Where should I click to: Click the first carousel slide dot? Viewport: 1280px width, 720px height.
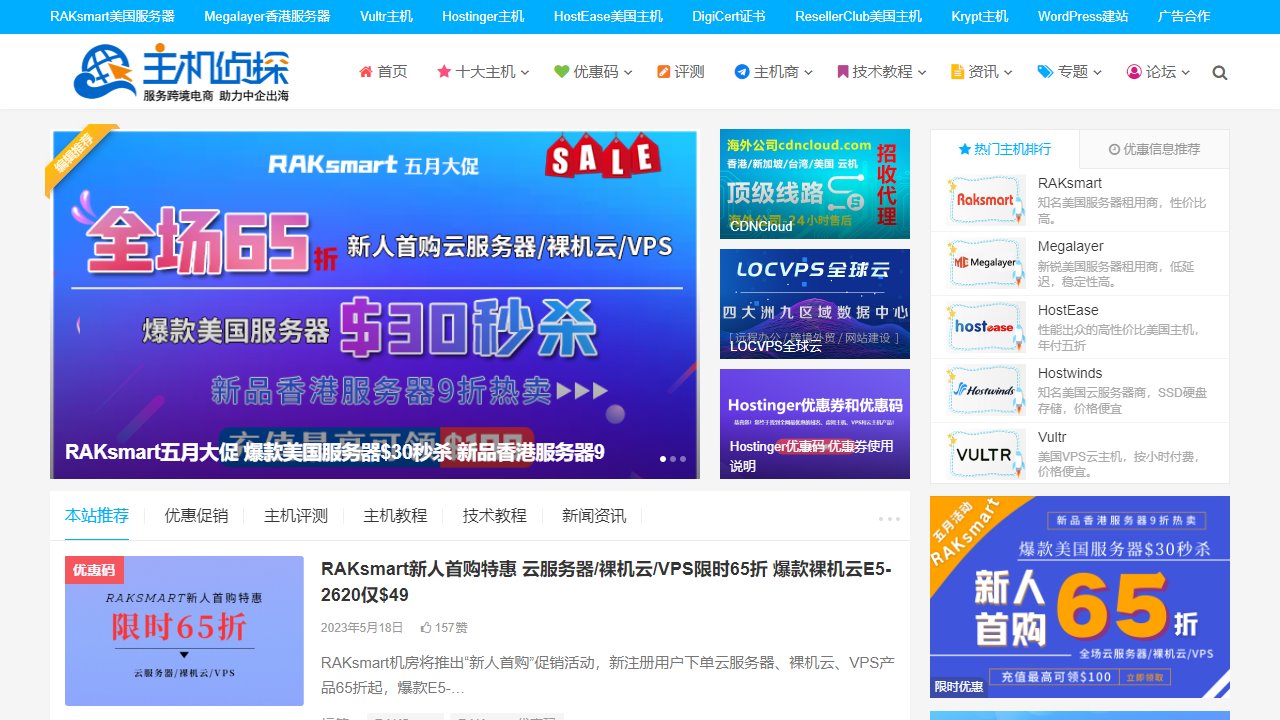662,459
